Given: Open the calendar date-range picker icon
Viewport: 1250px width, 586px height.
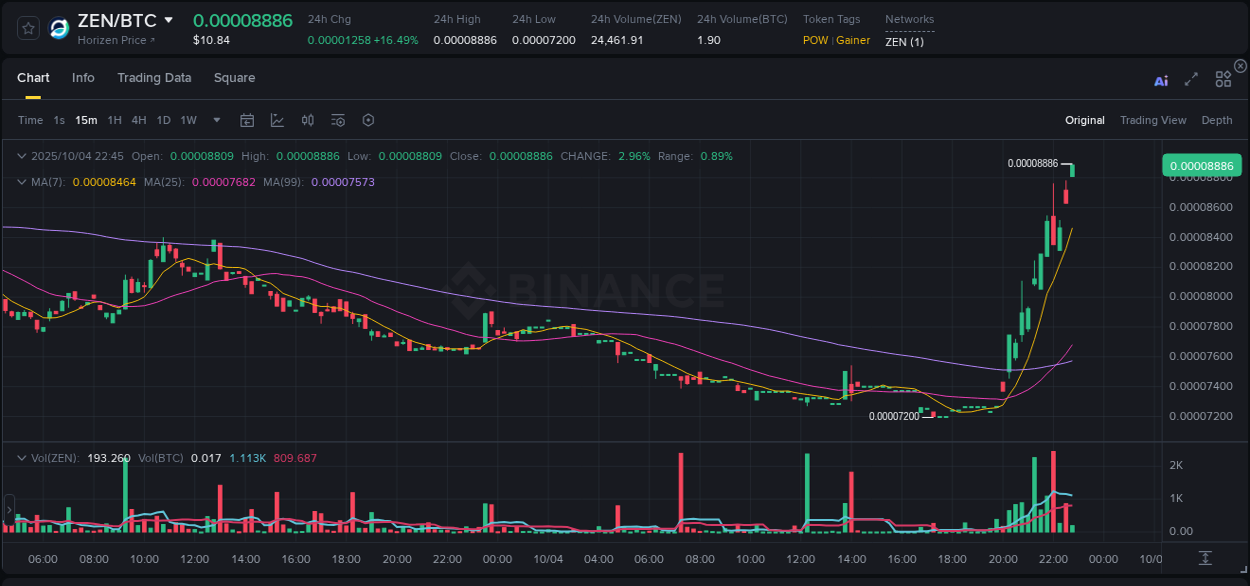Looking at the screenshot, I should (x=247, y=119).
